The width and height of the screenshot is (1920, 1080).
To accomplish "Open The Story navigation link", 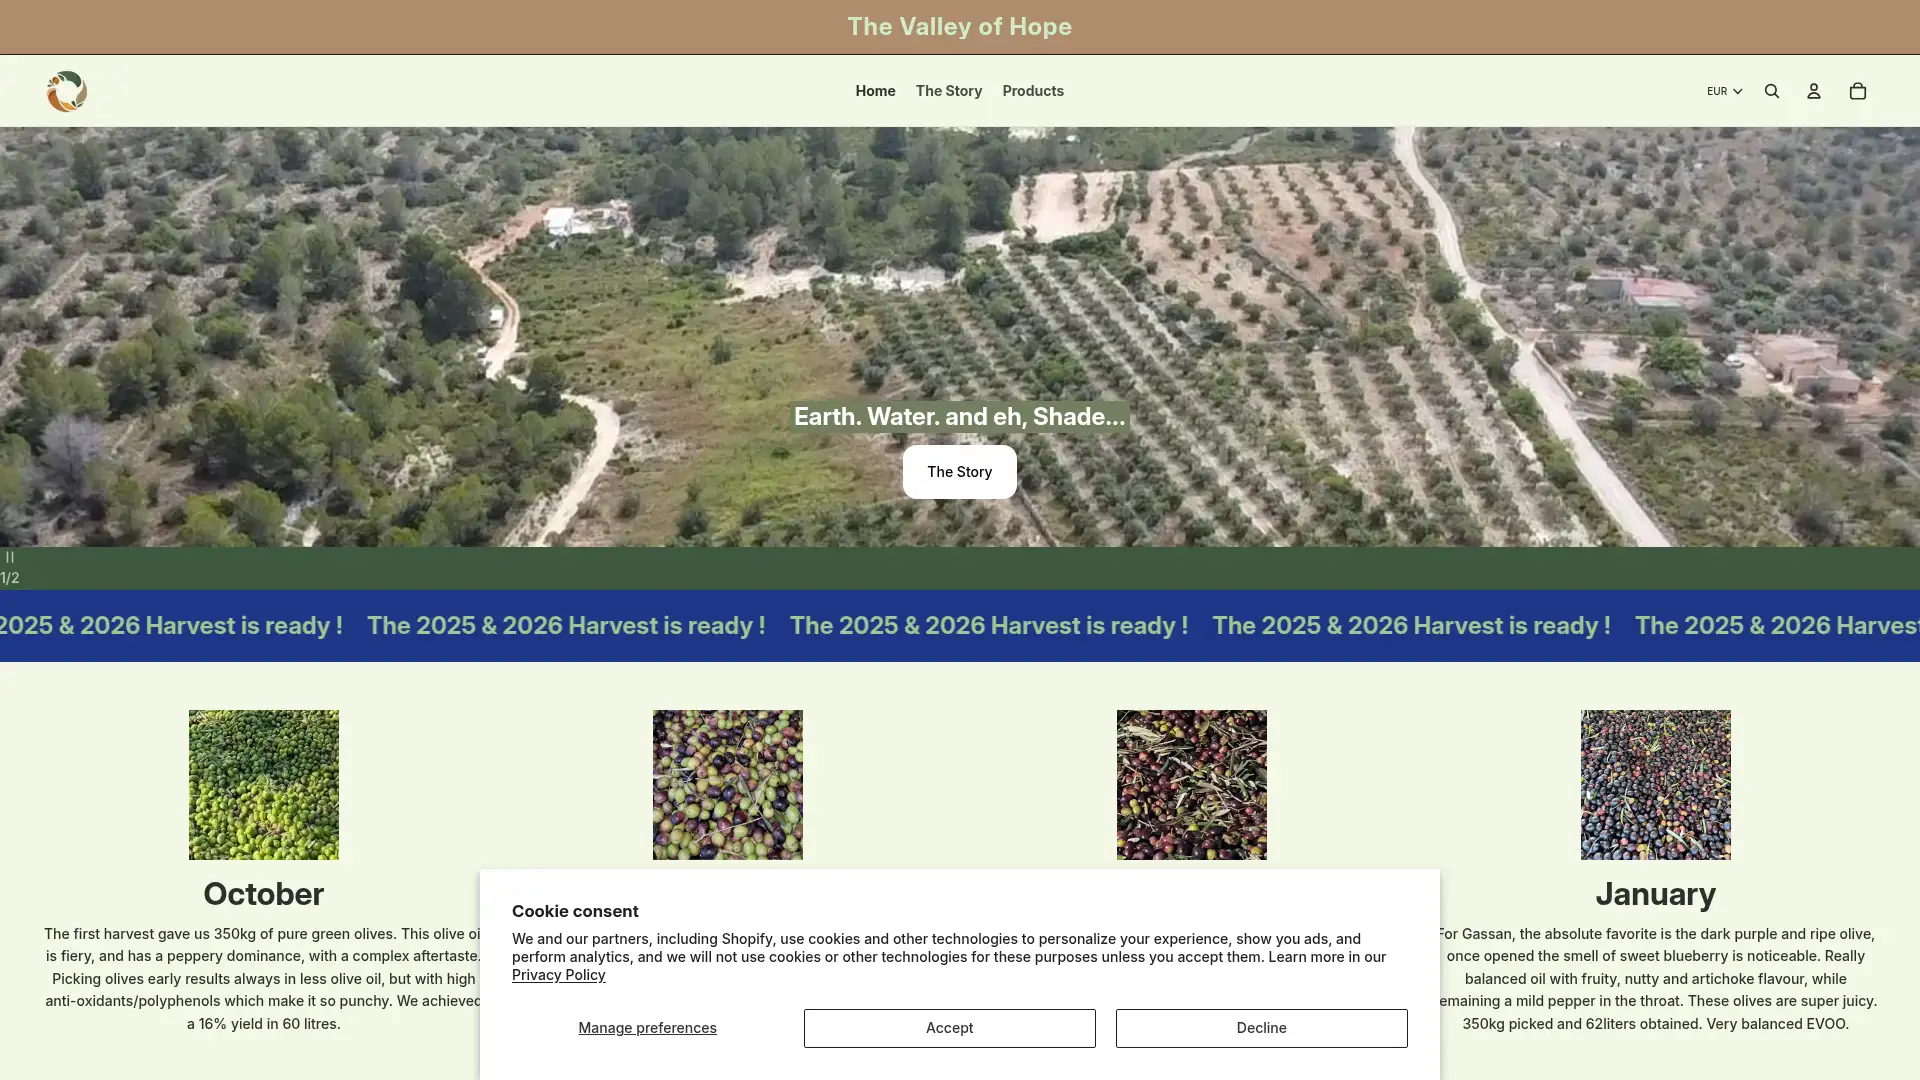I will (x=949, y=91).
